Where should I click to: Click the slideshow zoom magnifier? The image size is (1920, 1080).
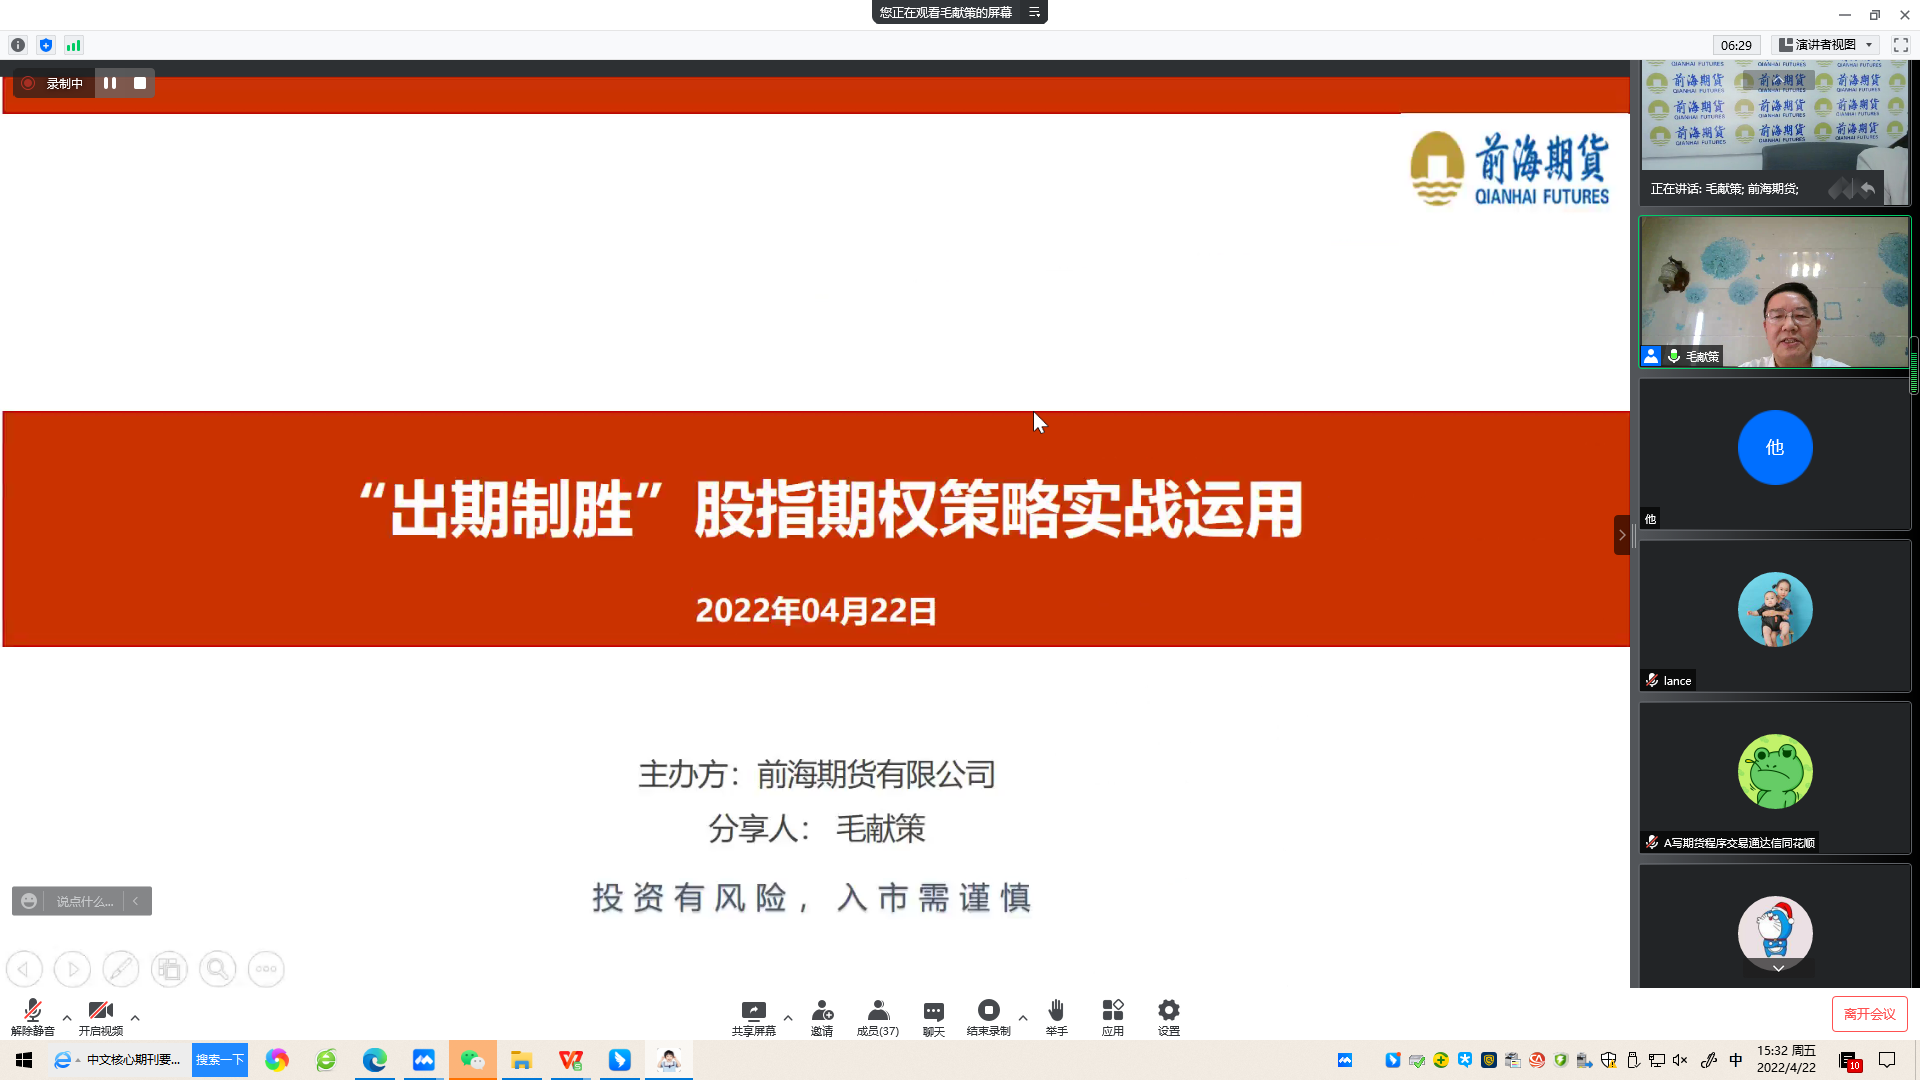tap(217, 969)
